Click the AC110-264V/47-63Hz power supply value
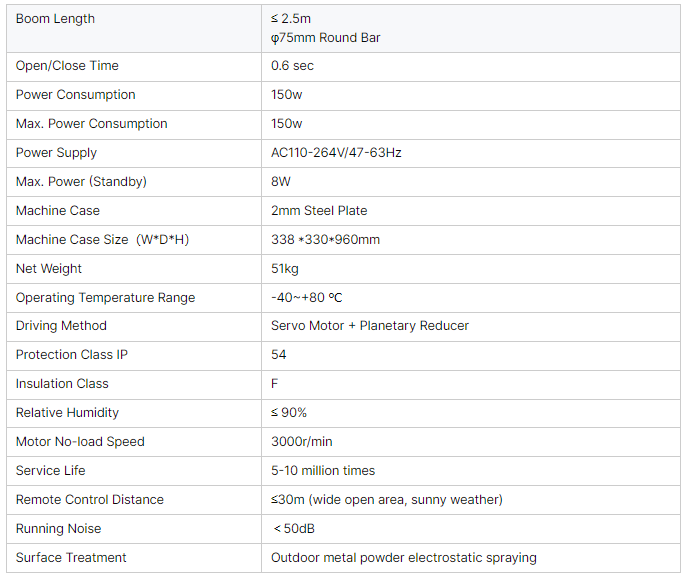 coord(336,153)
